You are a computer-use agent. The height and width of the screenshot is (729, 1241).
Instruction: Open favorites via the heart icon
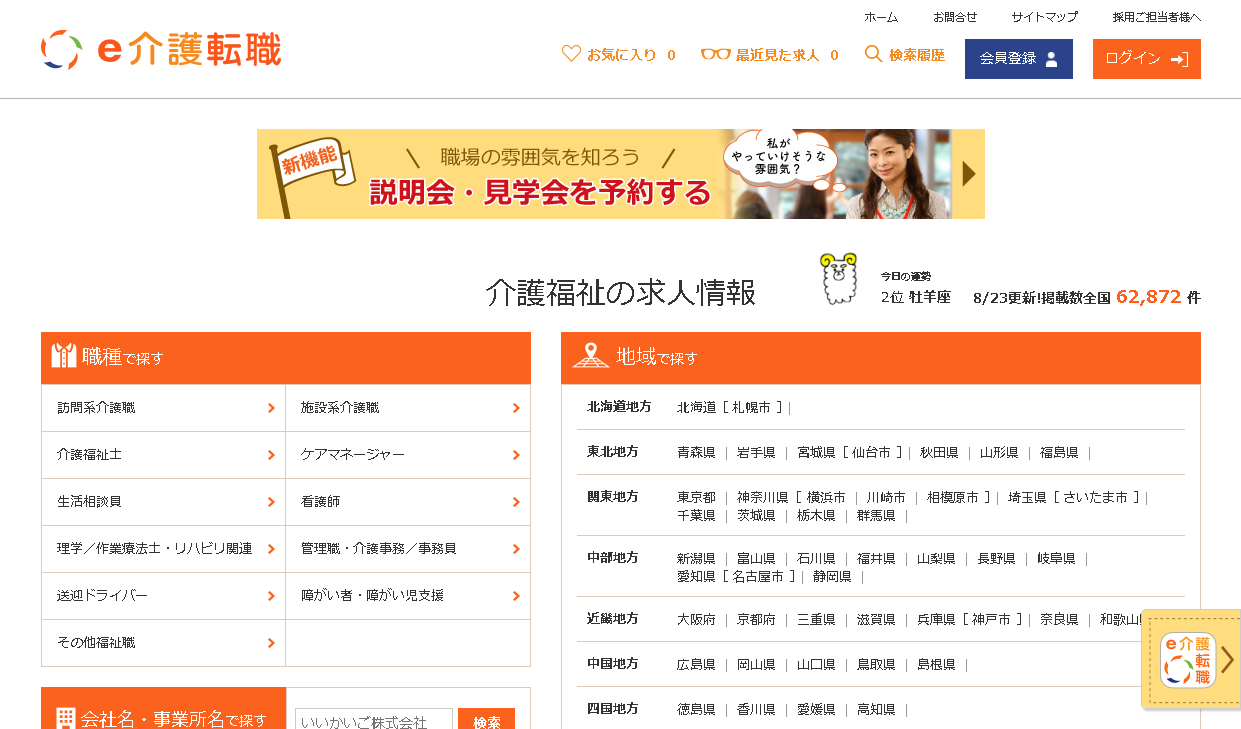pos(571,54)
